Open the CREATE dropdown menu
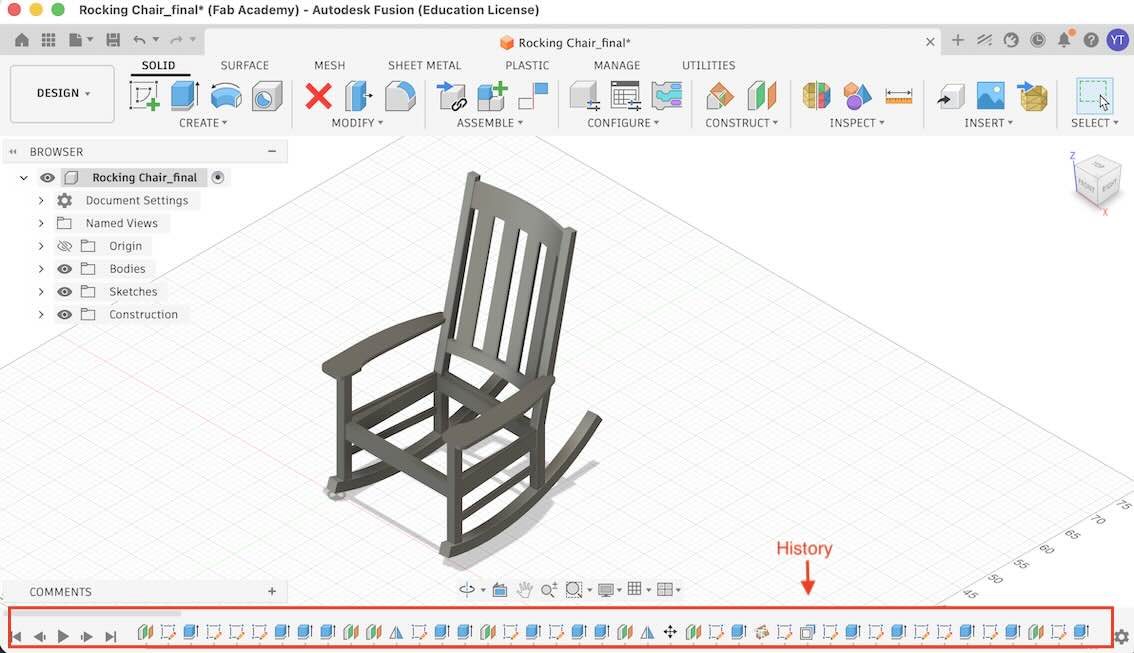Screen dimensions: 1134x653 tap(203, 123)
